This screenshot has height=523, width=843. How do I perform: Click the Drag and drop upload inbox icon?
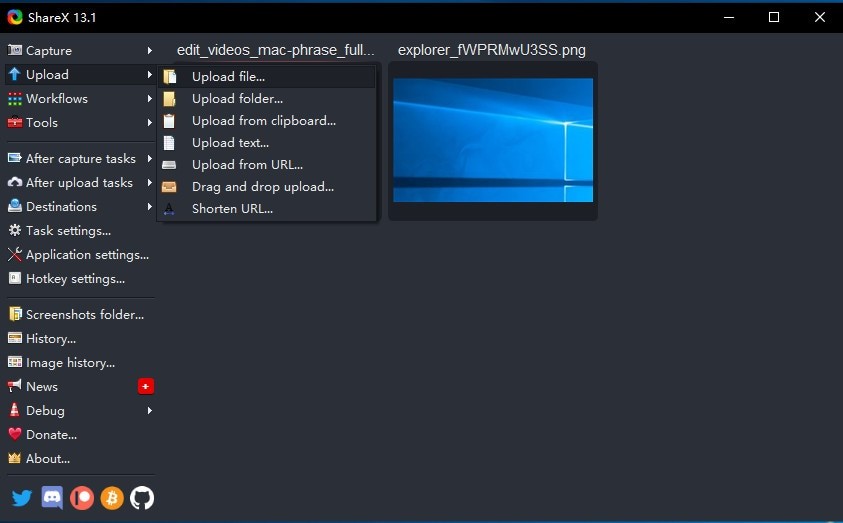(169, 187)
